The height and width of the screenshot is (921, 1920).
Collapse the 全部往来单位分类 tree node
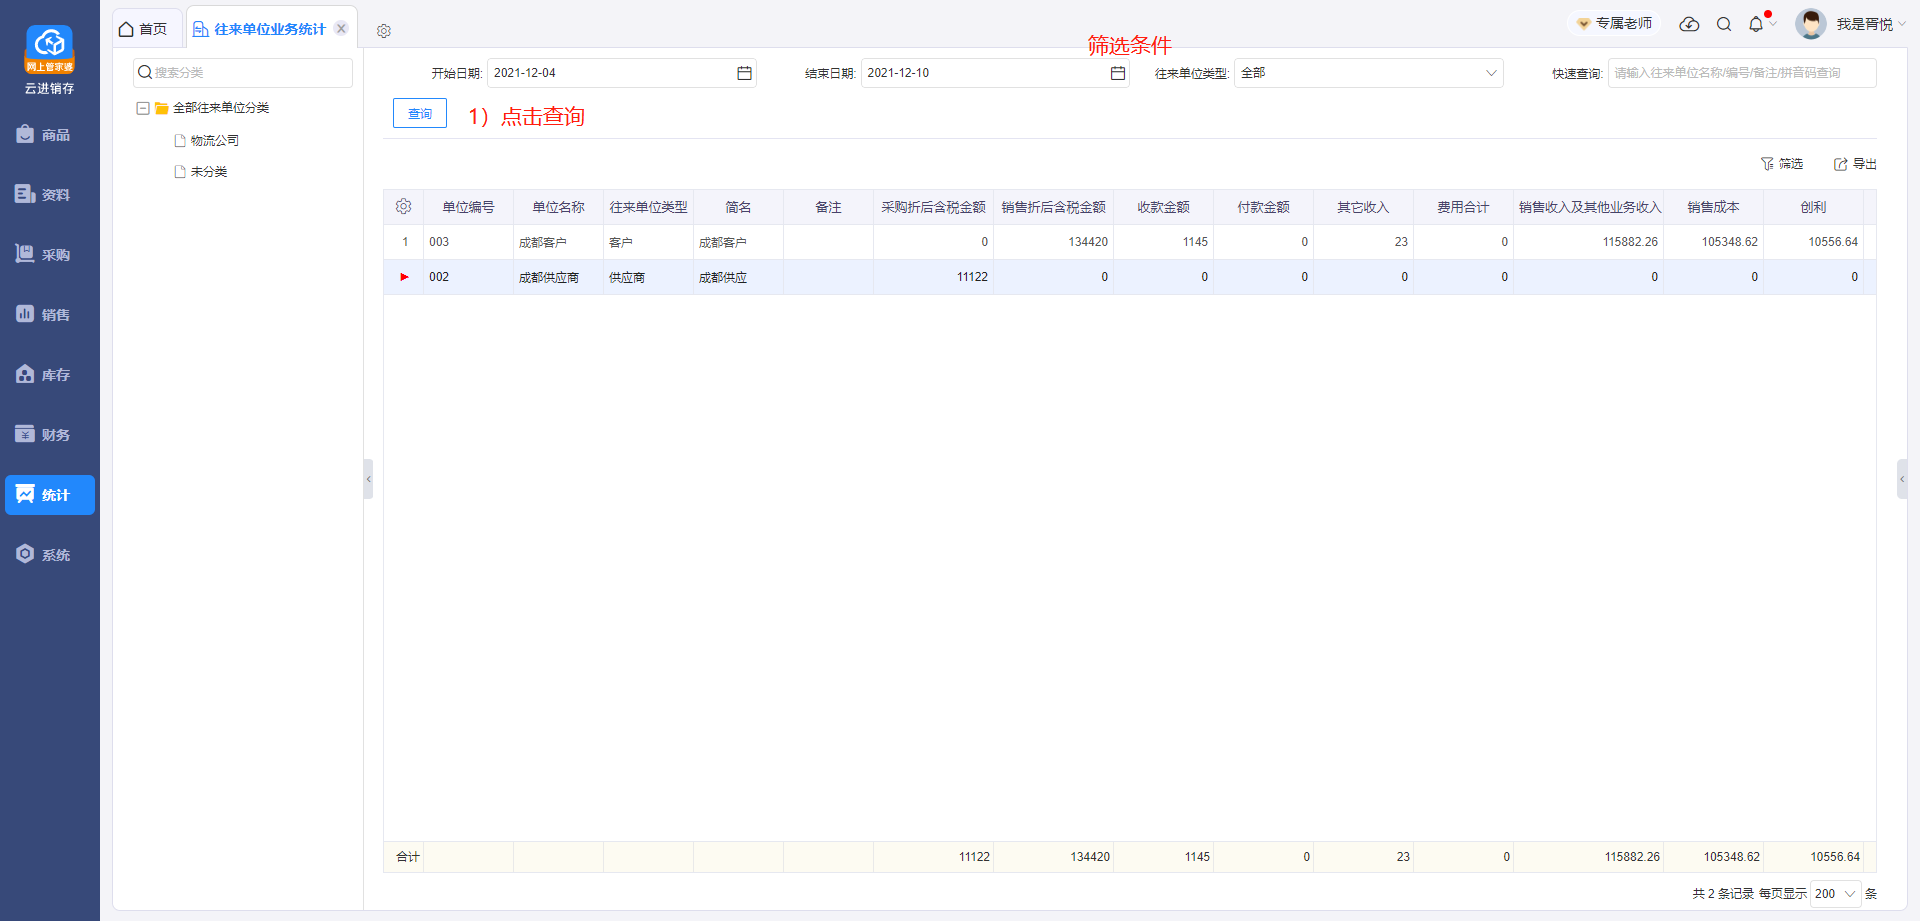[143, 108]
